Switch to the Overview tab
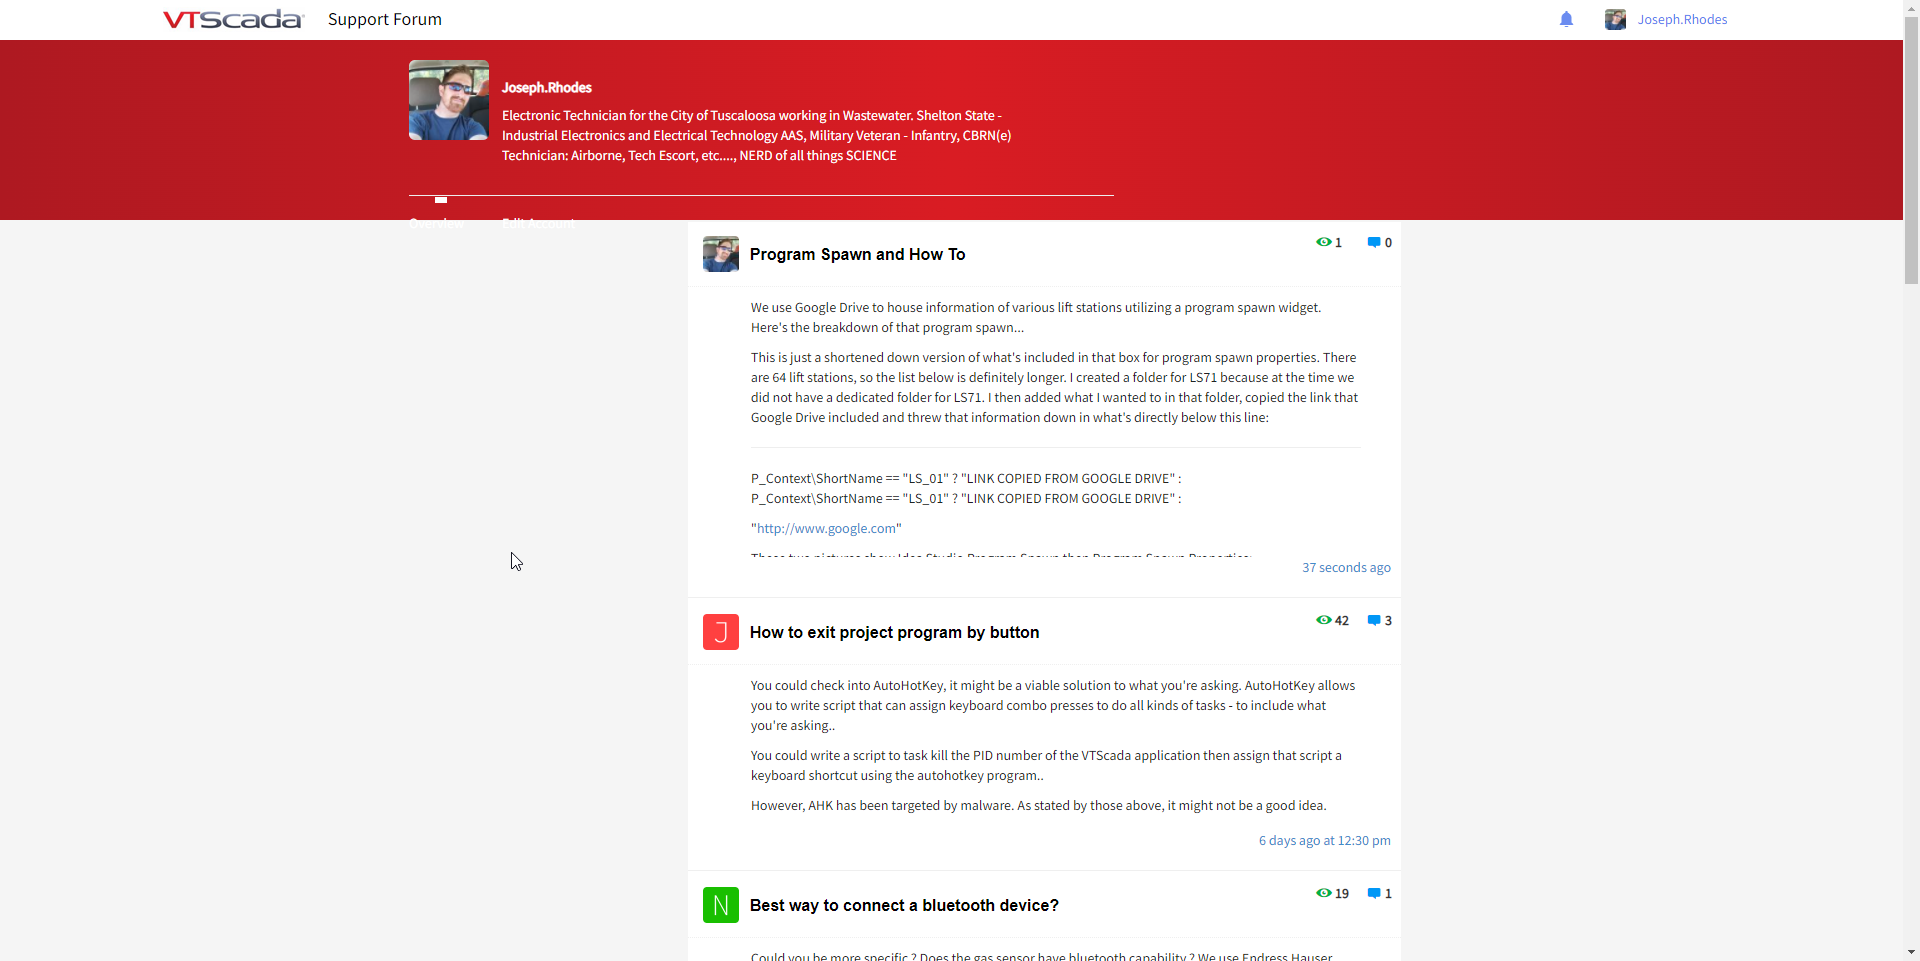Image resolution: width=1920 pixels, height=961 pixels. click(x=436, y=222)
